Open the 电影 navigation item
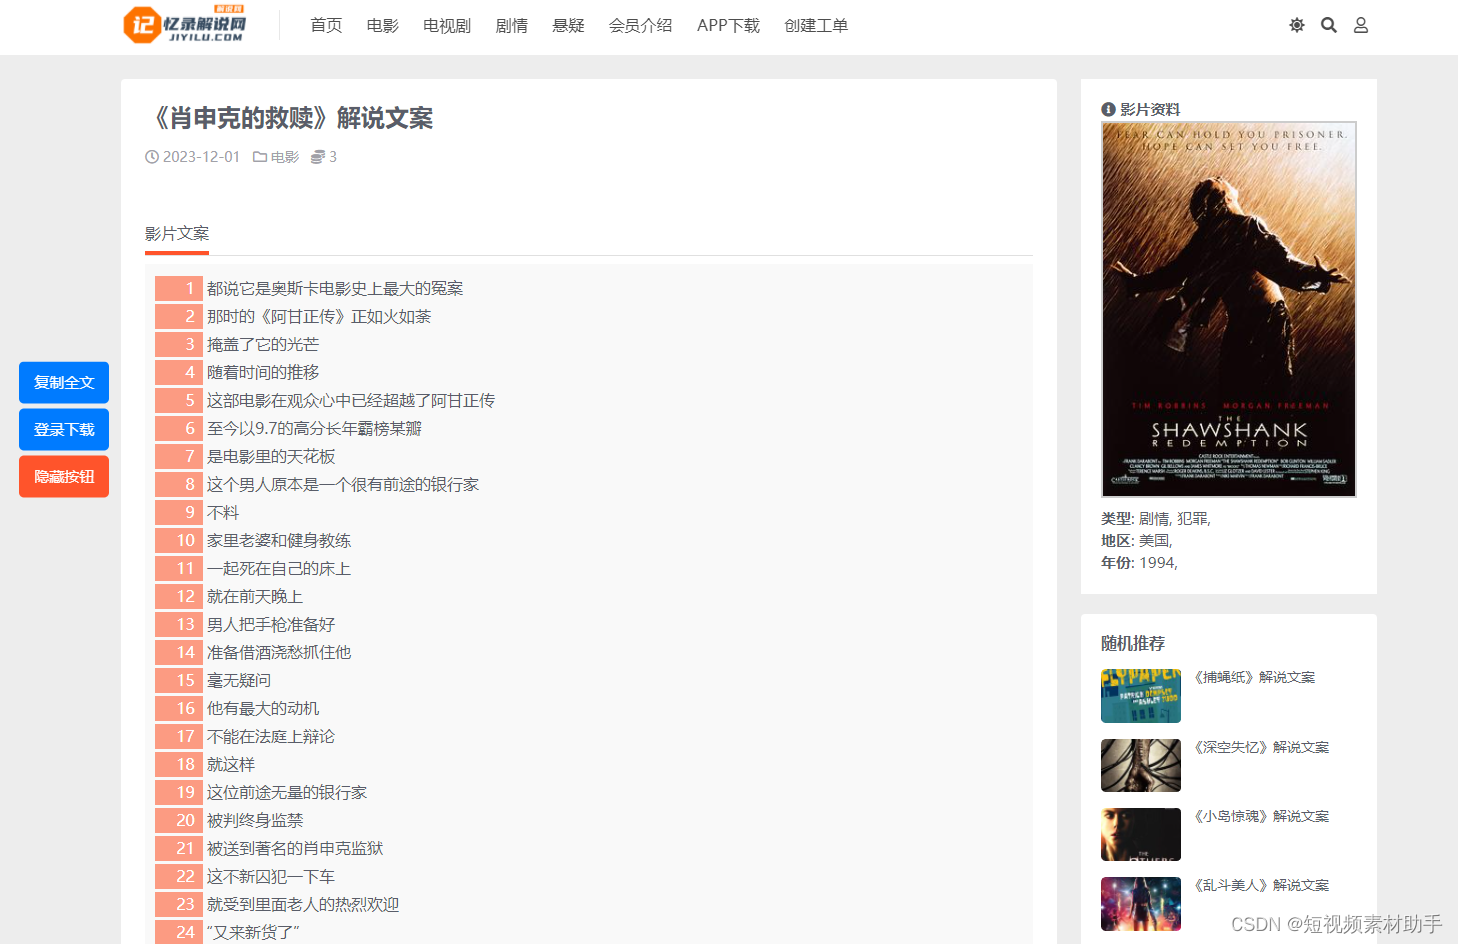 point(383,26)
